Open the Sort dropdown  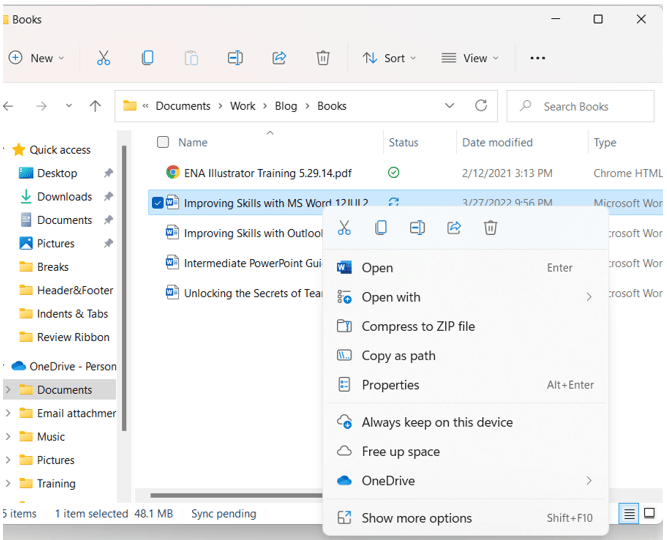coord(389,58)
